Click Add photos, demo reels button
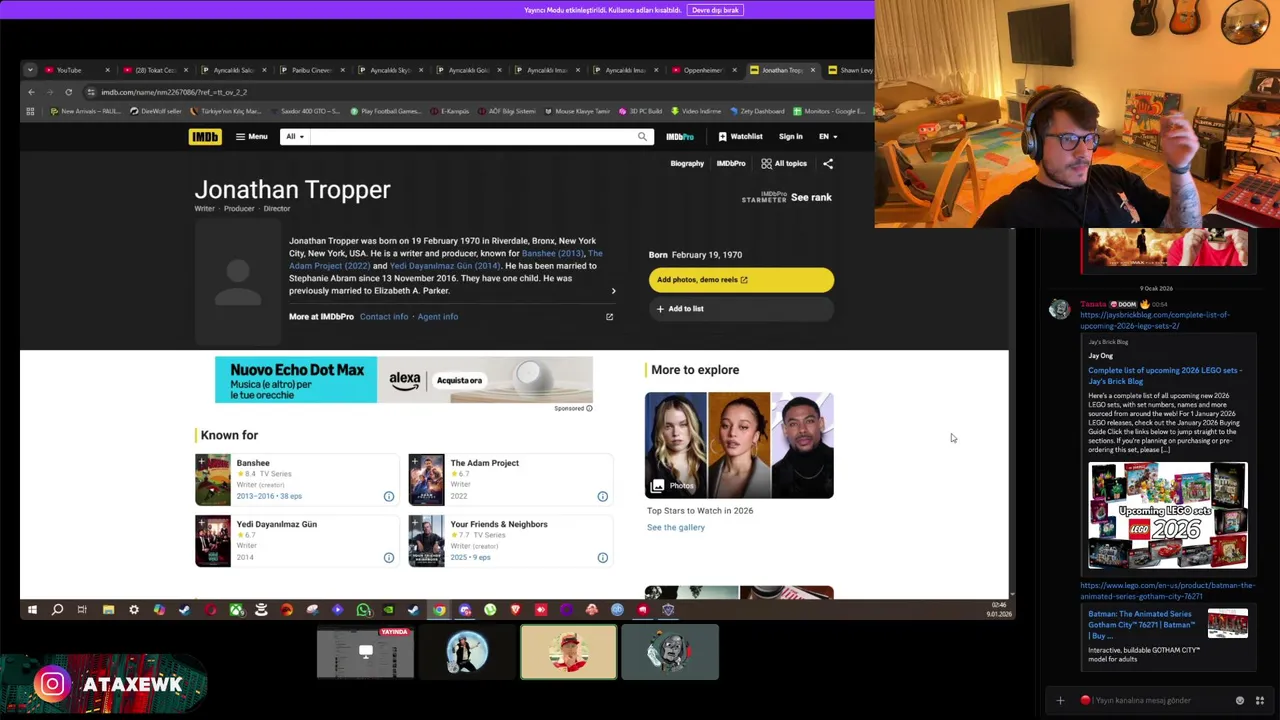The width and height of the screenshot is (1280, 720). pyautogui.click(x=741, y=279)
